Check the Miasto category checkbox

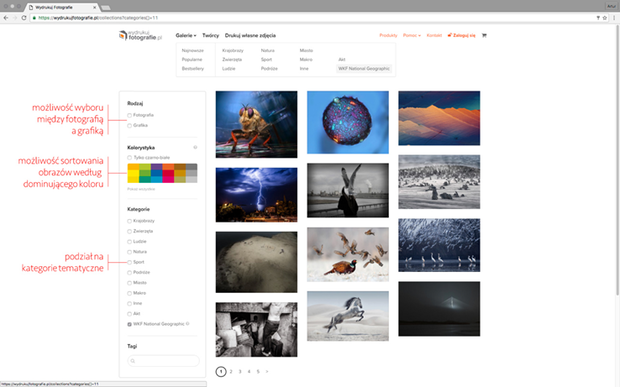click(129, 283)
